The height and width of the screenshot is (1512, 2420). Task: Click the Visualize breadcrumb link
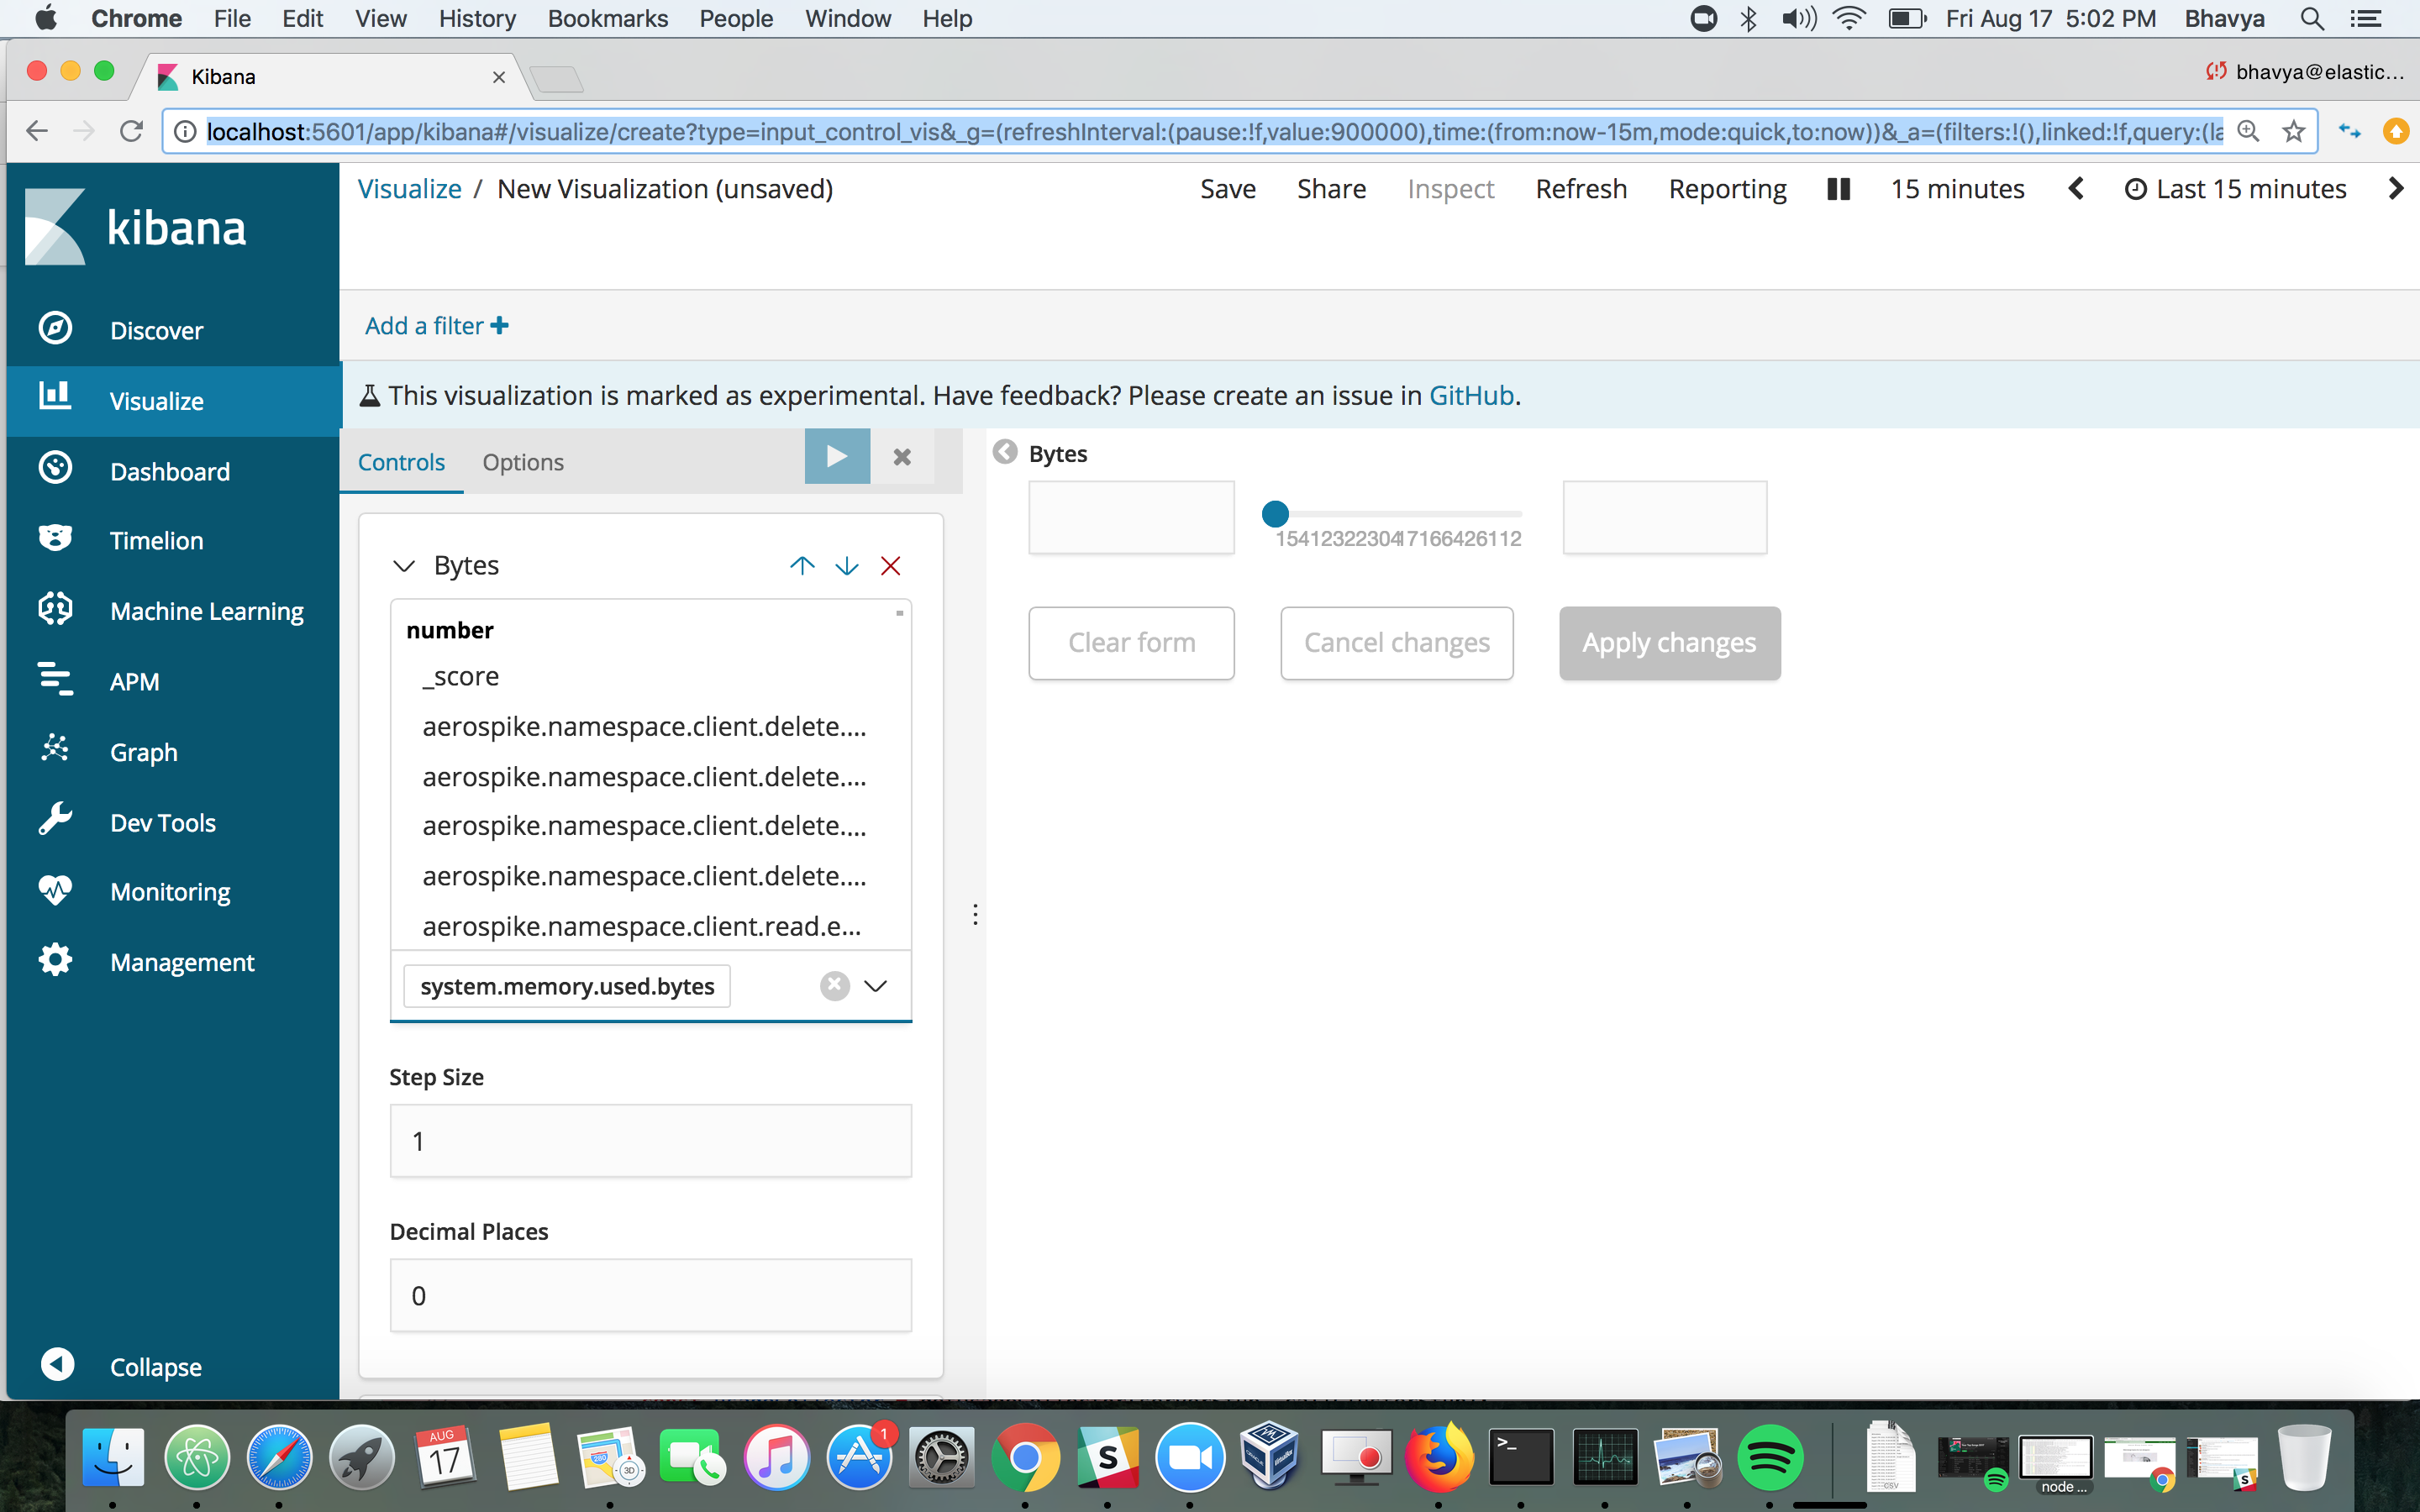409,189
